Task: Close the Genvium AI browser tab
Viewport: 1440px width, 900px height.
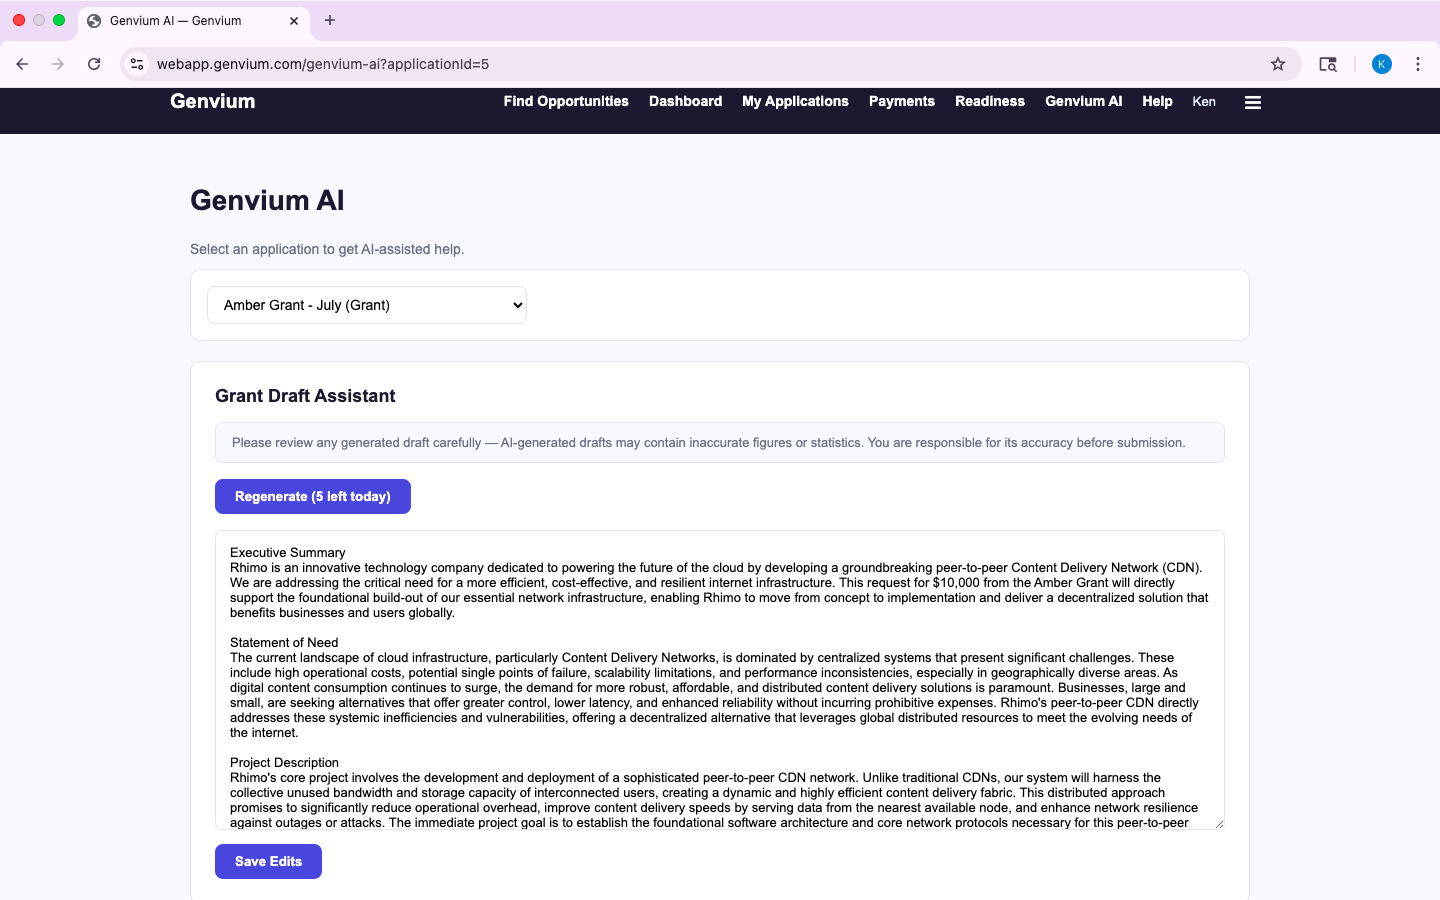Action: coord(294,21)
